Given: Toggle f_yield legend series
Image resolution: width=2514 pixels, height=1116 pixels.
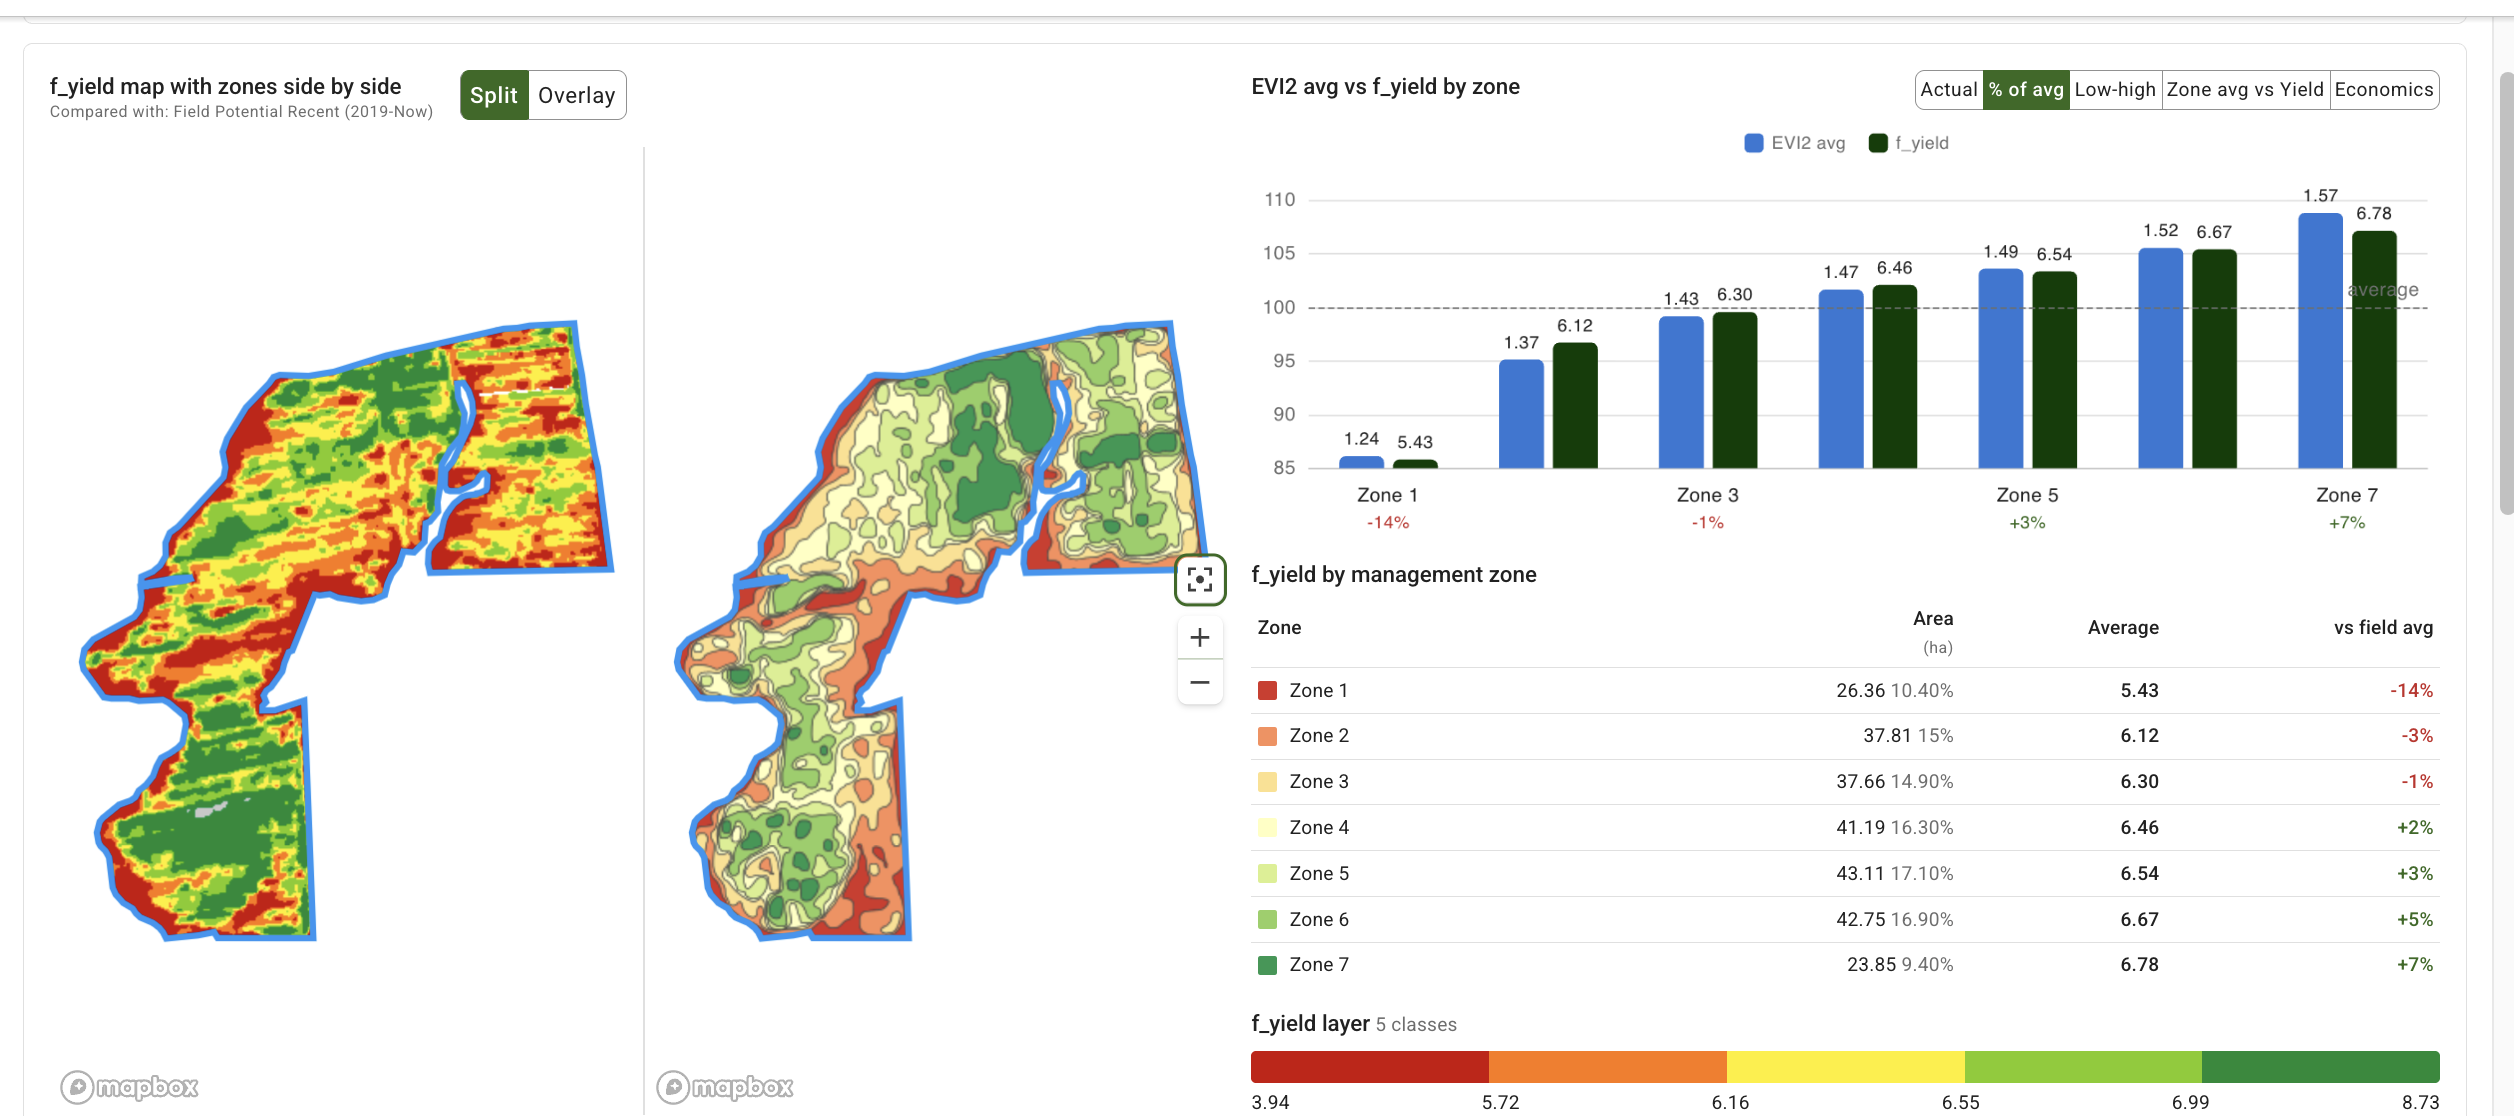Looking at the screenshot, I should (1908, 143).
